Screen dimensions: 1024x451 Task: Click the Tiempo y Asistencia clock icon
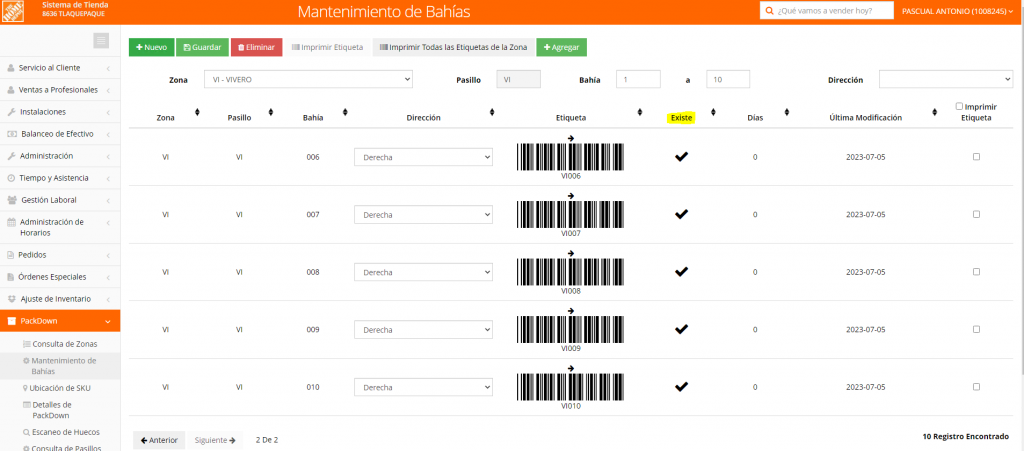coord(11,178)
